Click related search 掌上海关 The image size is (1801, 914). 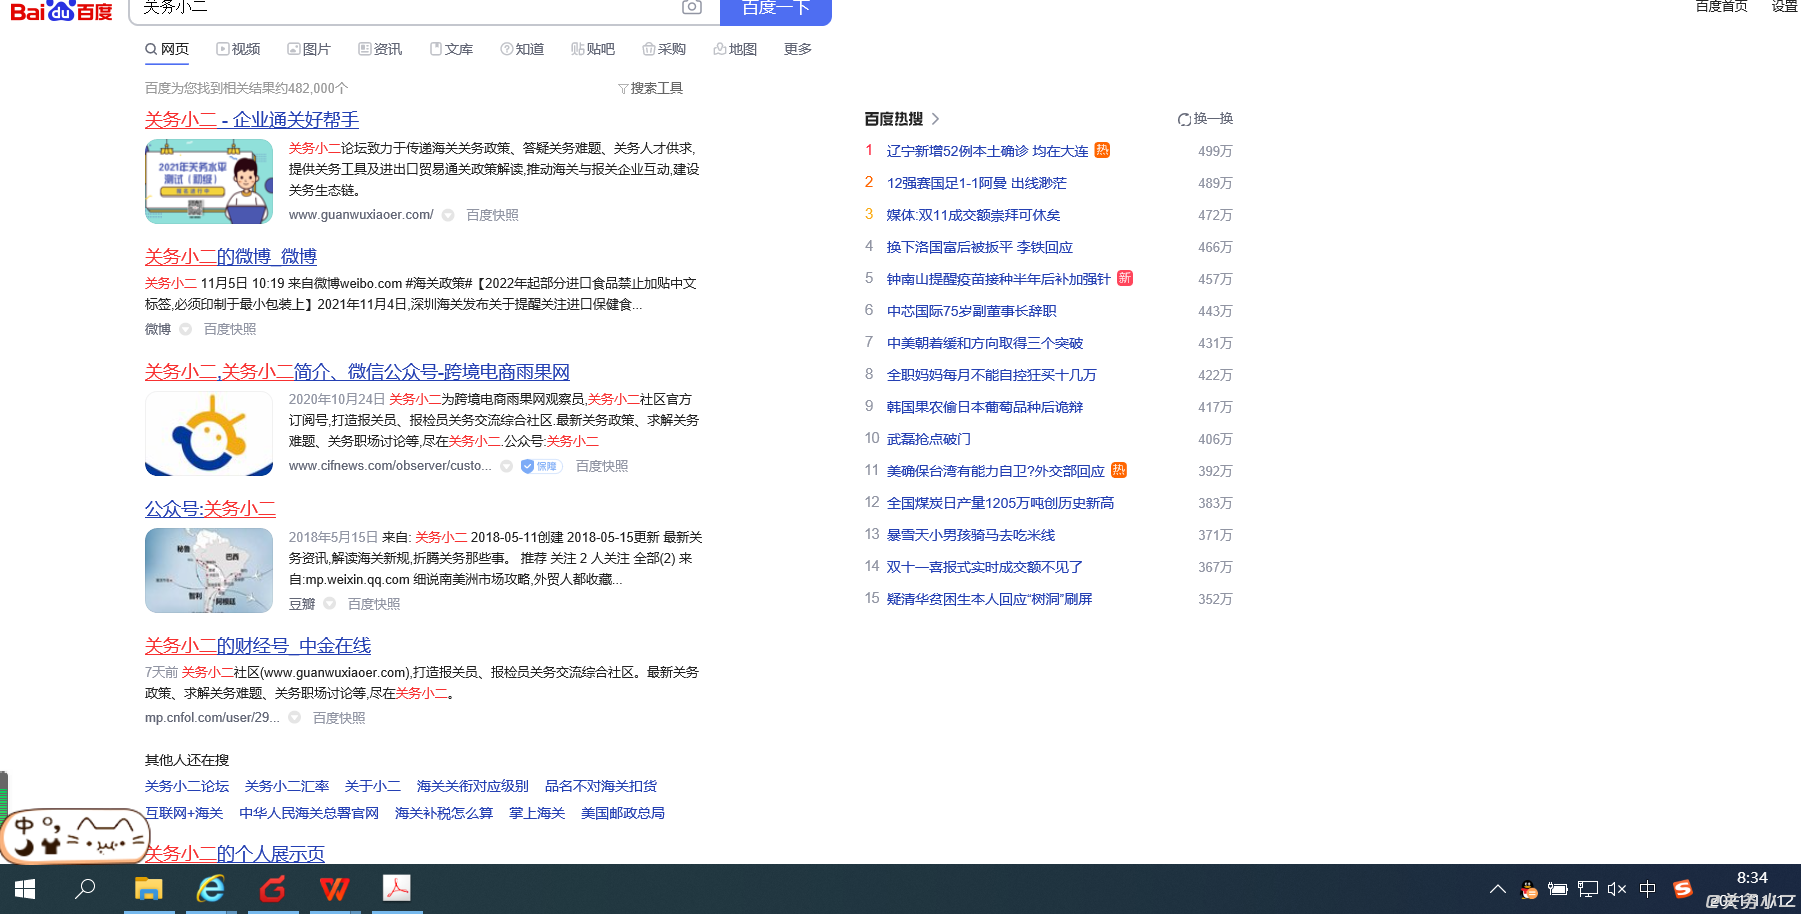click(x=537, y=813)
